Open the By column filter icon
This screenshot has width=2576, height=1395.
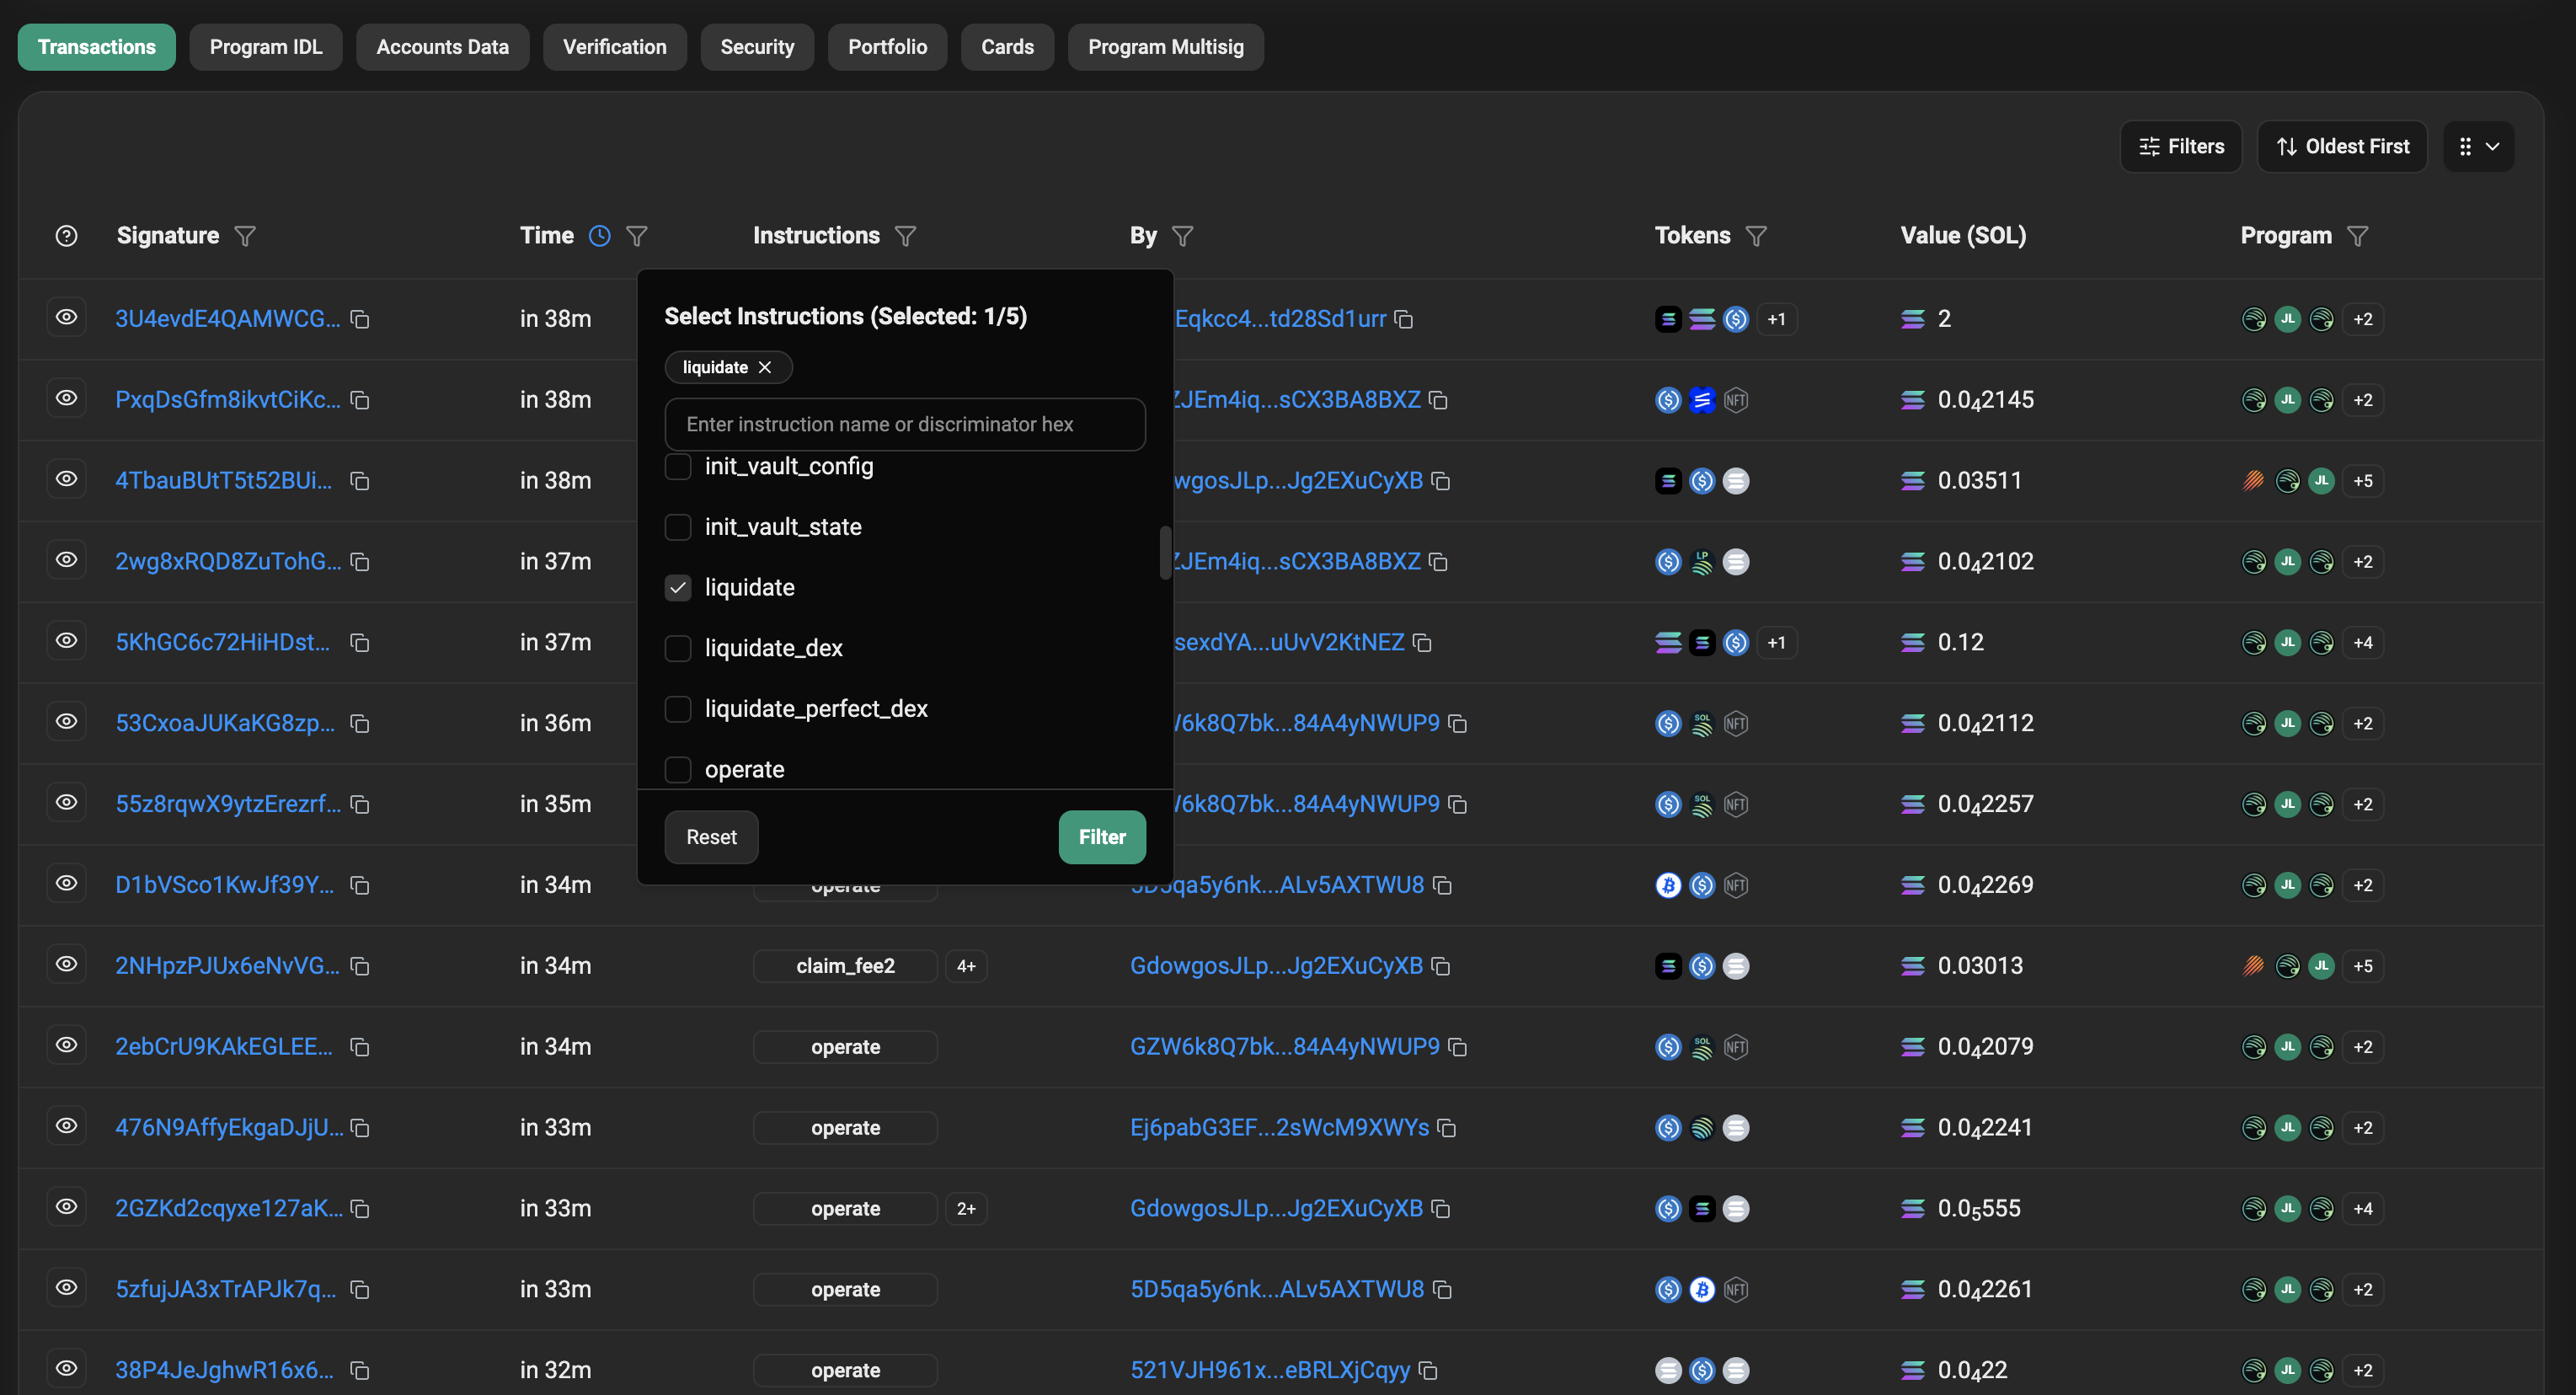coord(1183,236)
